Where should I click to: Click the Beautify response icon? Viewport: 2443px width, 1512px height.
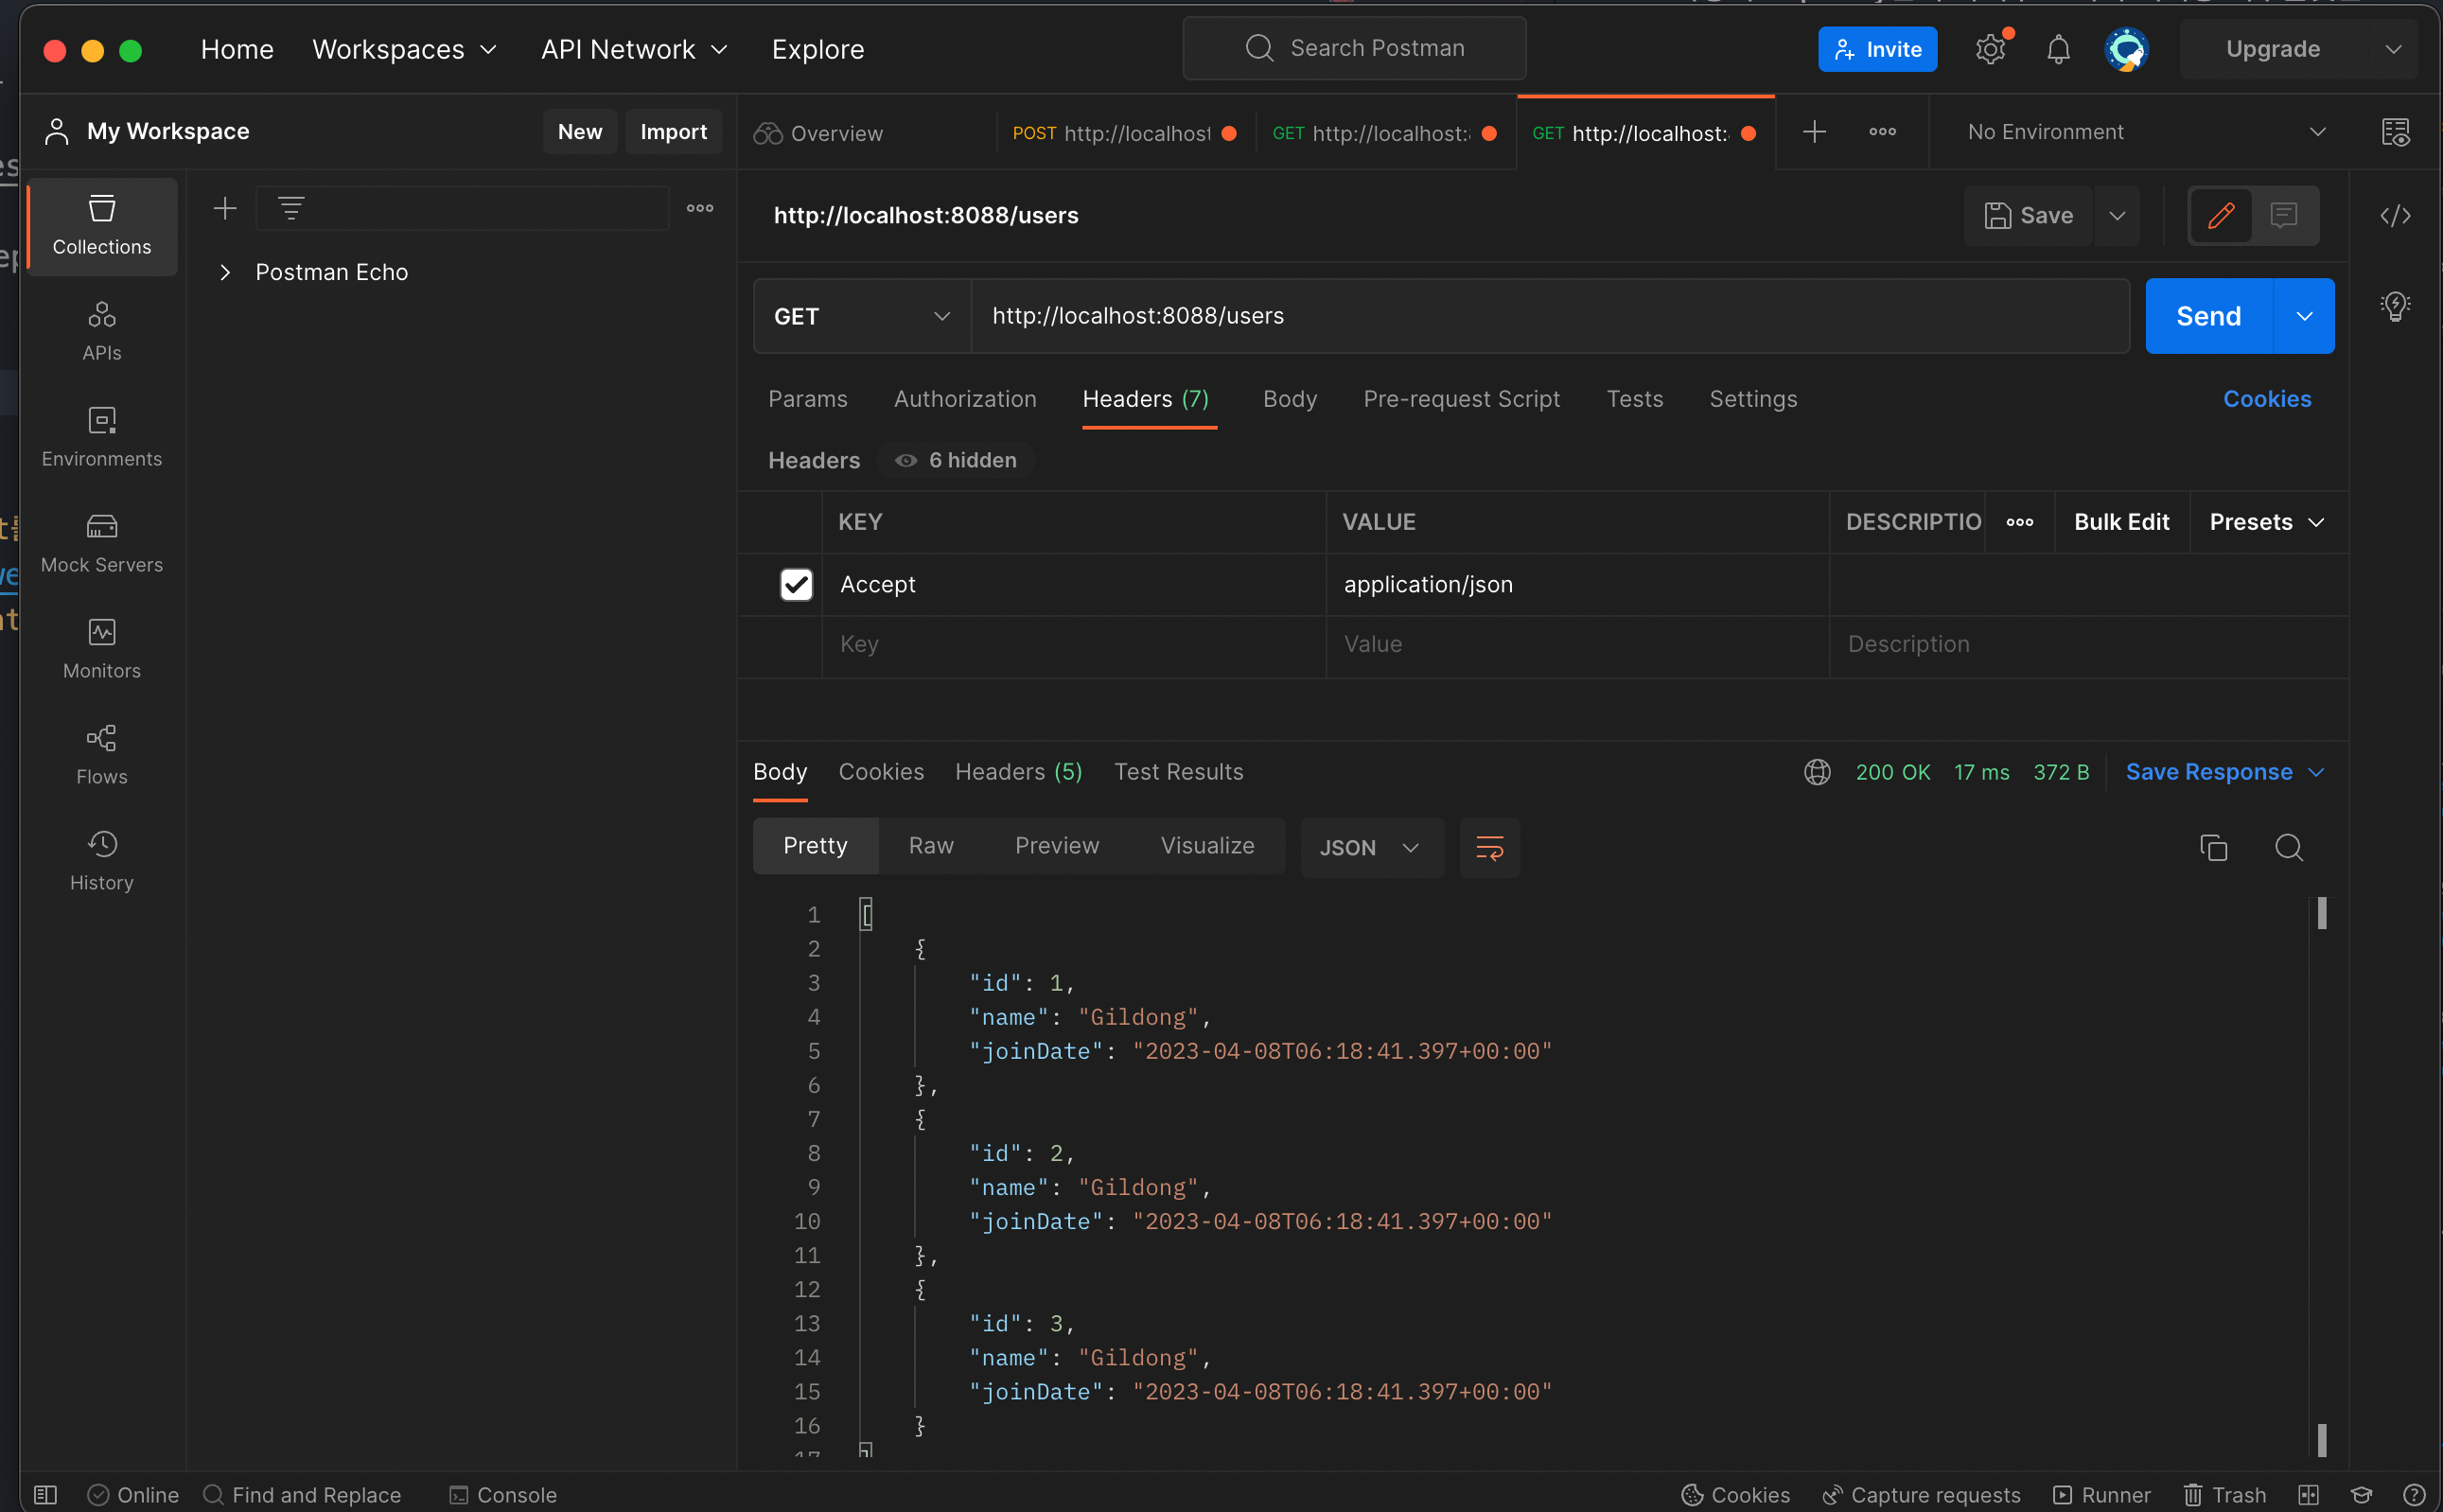pyautogui.click(x=1490, y=849)
